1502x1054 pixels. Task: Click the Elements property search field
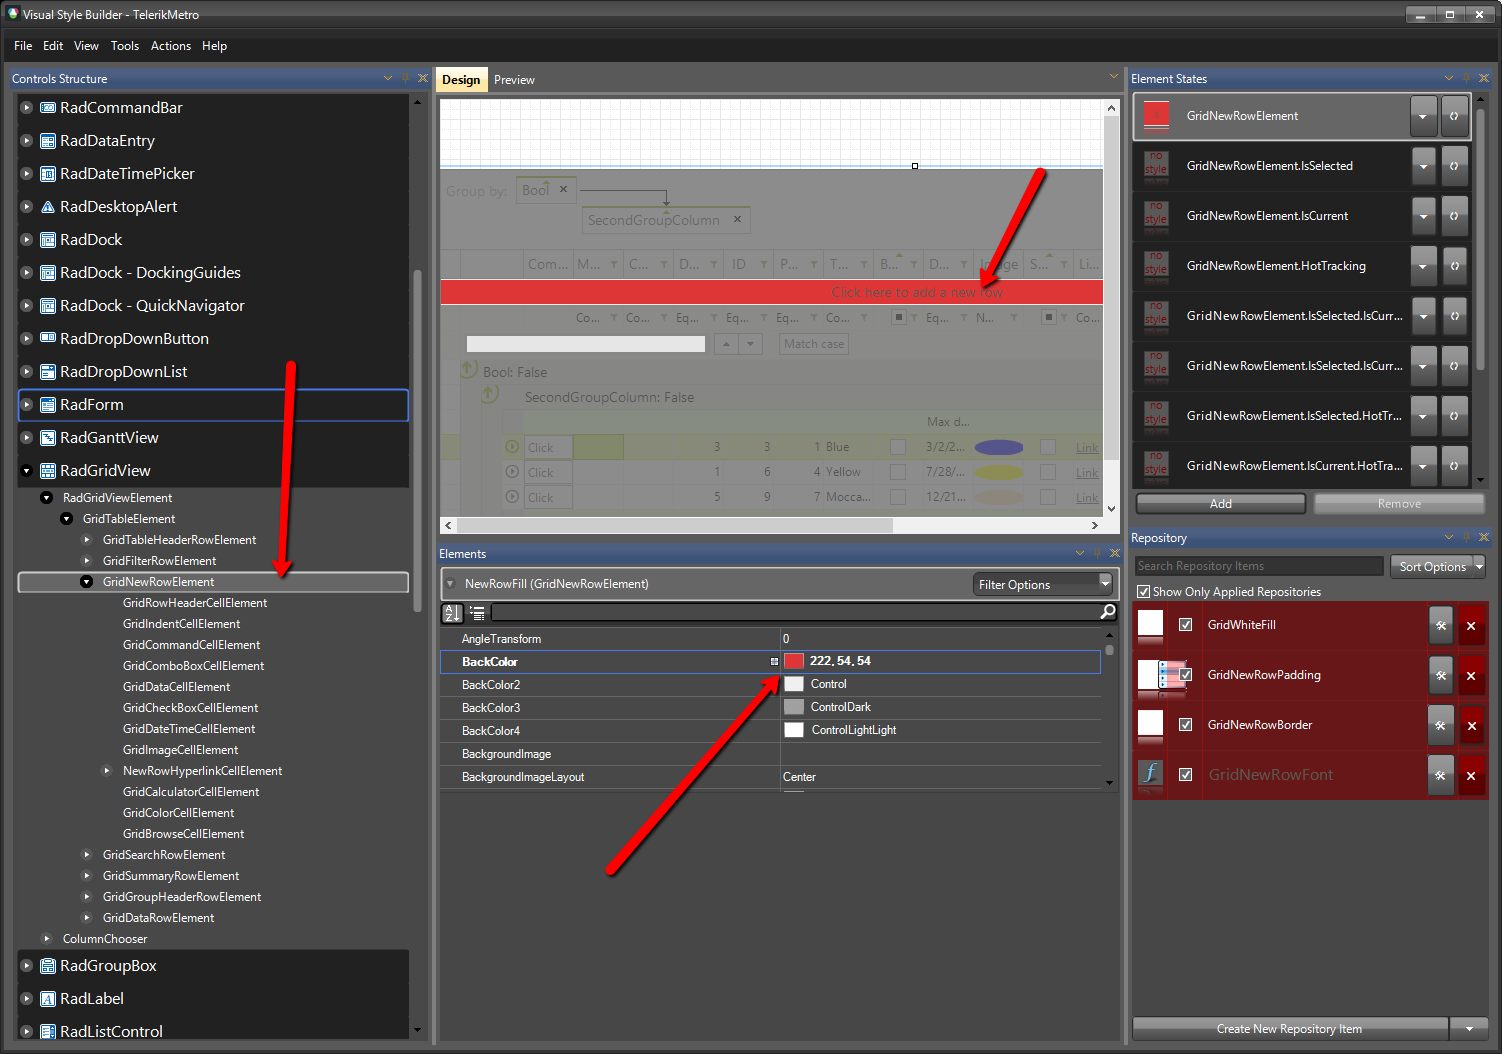(795, 612)
